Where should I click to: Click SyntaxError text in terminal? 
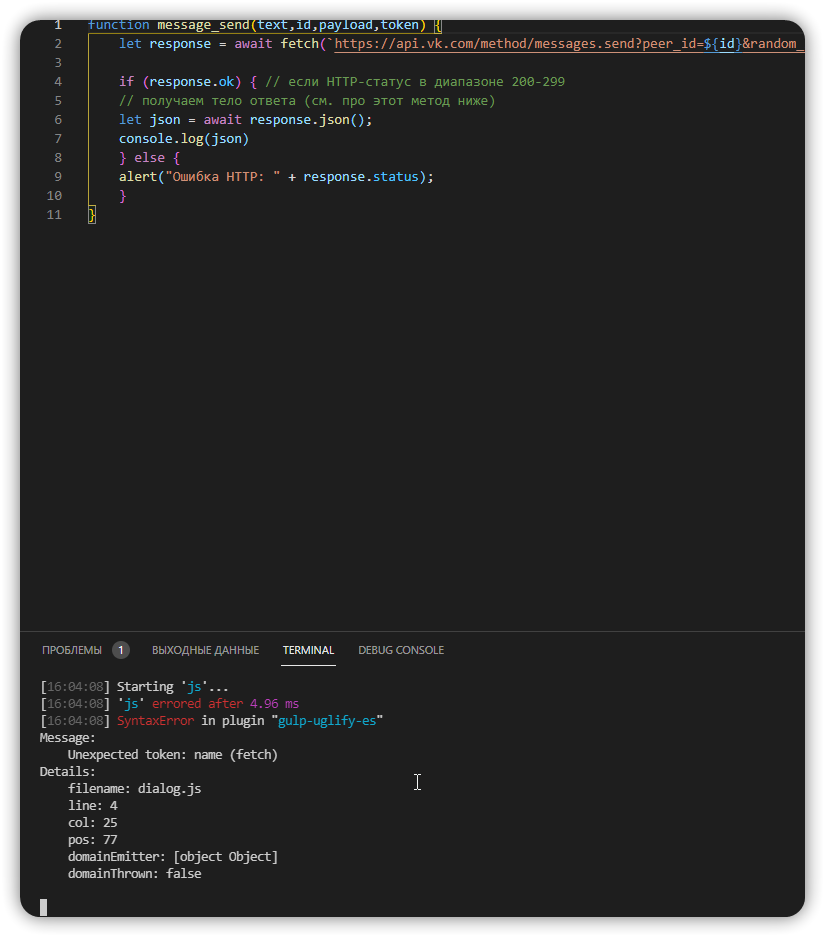pos(155,721)
